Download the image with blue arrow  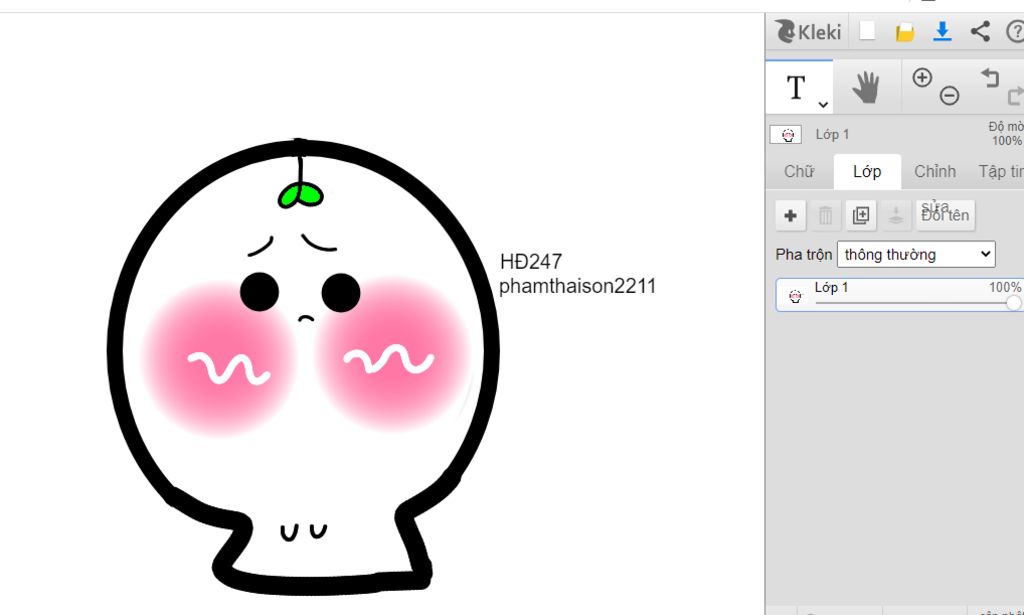click(x=942, y=31)
